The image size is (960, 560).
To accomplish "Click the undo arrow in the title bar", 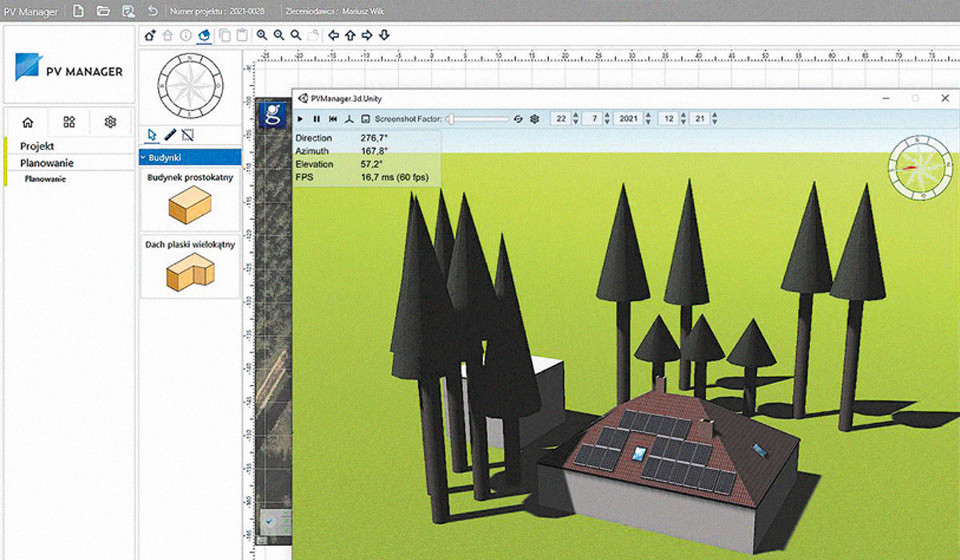I will 152,11.
